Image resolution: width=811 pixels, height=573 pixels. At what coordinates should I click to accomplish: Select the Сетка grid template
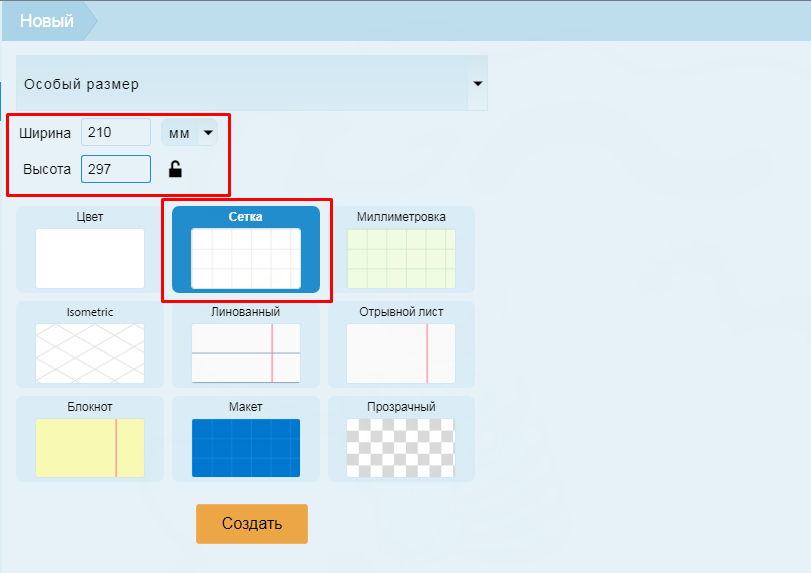coord(246,250)
